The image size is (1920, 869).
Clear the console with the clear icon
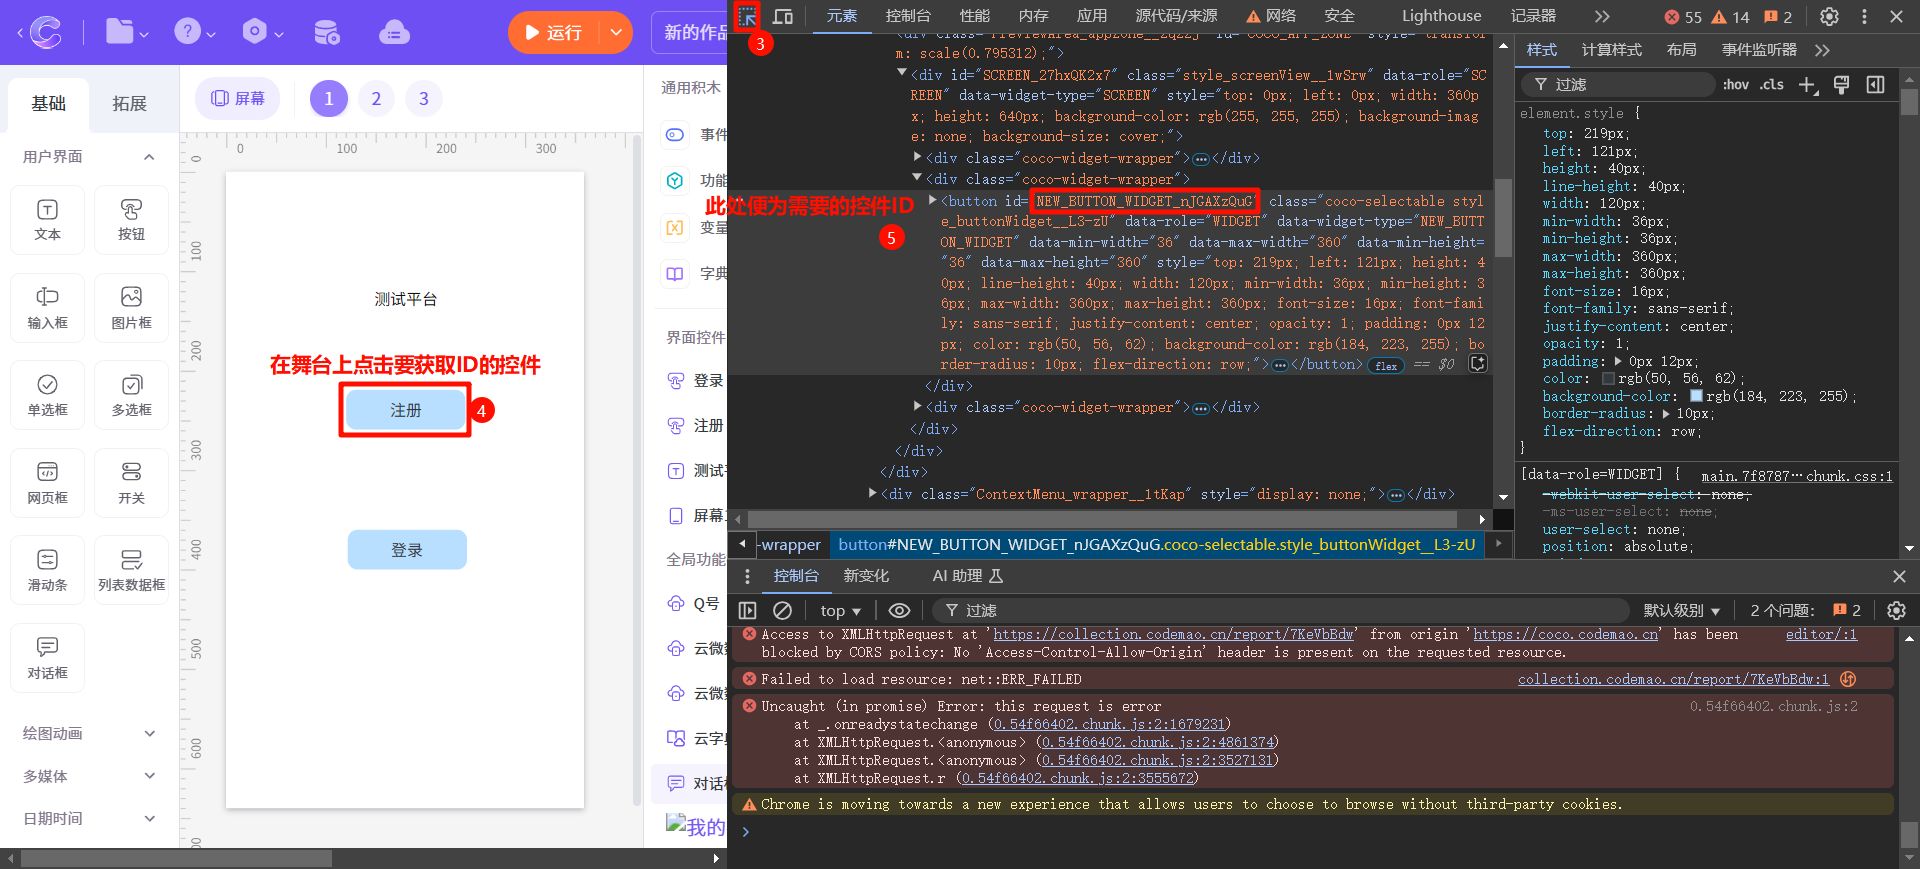783,610
